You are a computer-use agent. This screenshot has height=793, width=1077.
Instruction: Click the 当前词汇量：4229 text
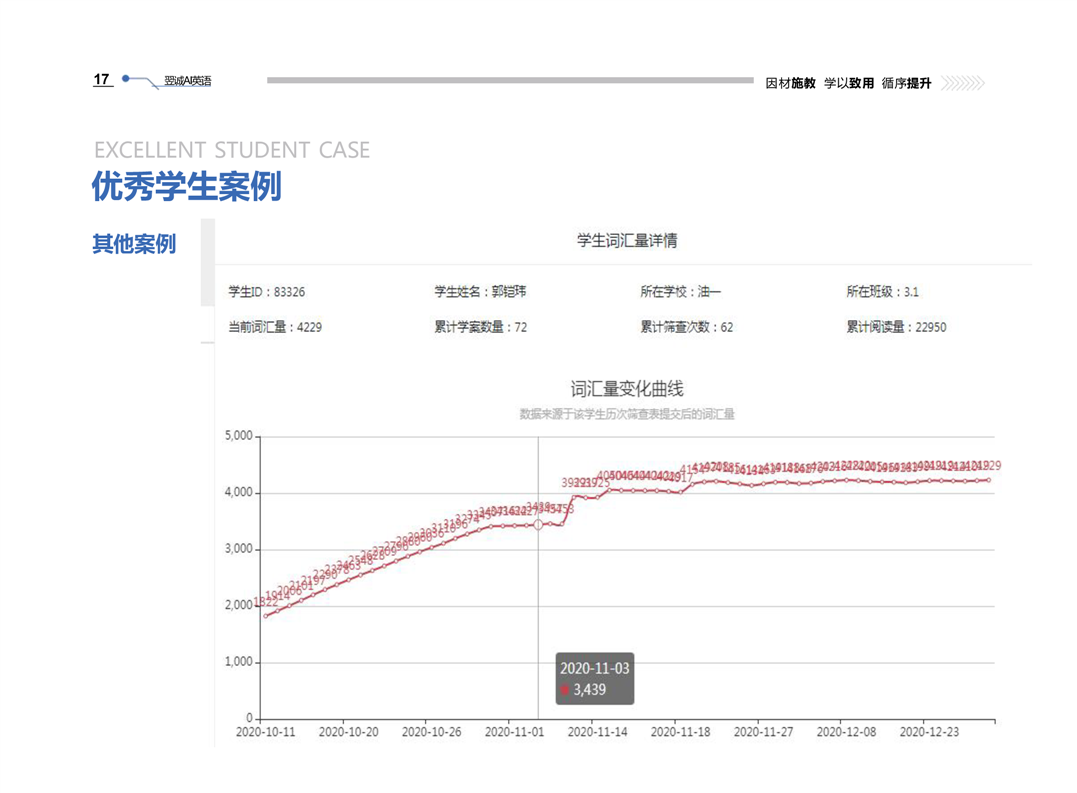275,327
